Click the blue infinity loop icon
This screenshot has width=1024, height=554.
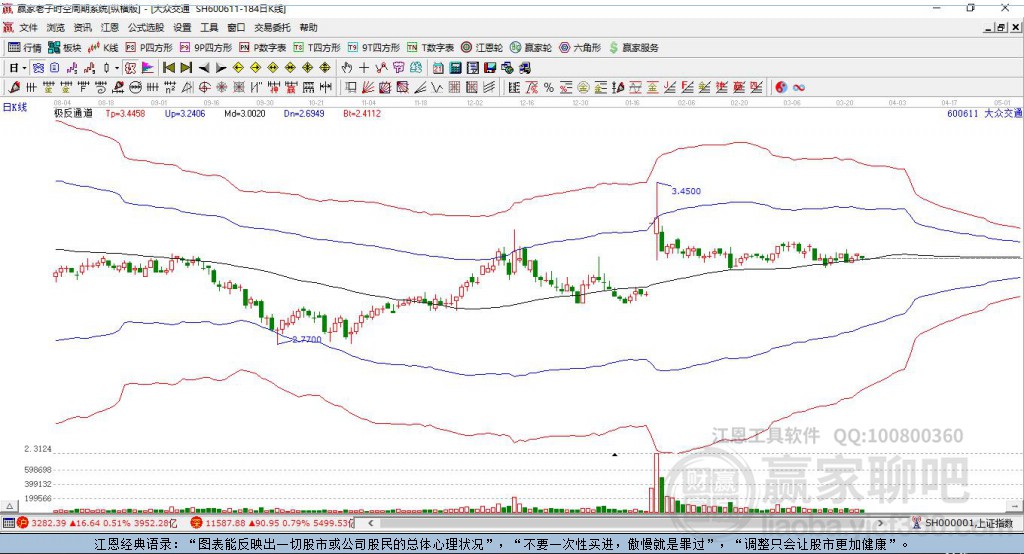click(799, 87)
